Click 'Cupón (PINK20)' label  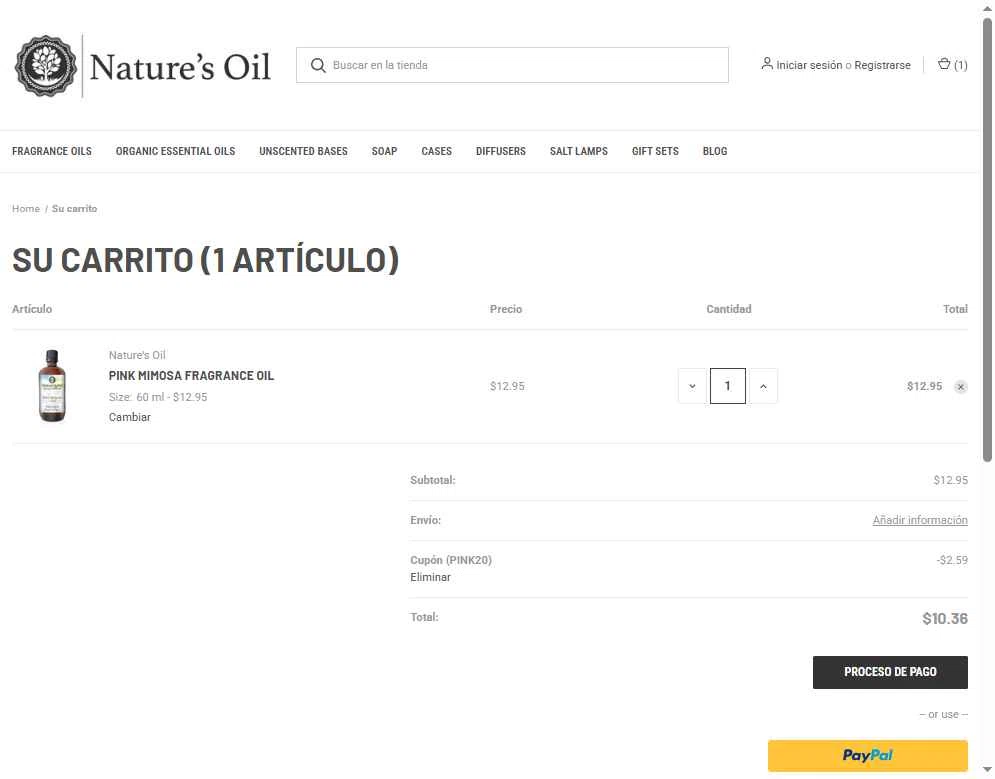pos(451,560)
